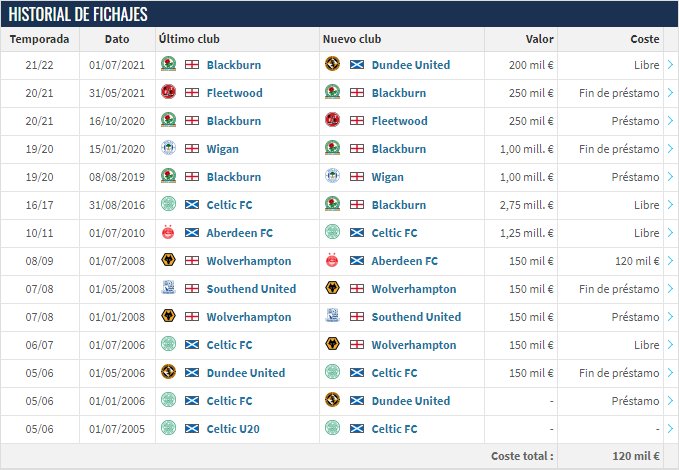This screenshot has width=679, height=470.
Task: Click Wigan crest in 15/01/2020 row
Action: pyautogui.click(x=168, y=149)
